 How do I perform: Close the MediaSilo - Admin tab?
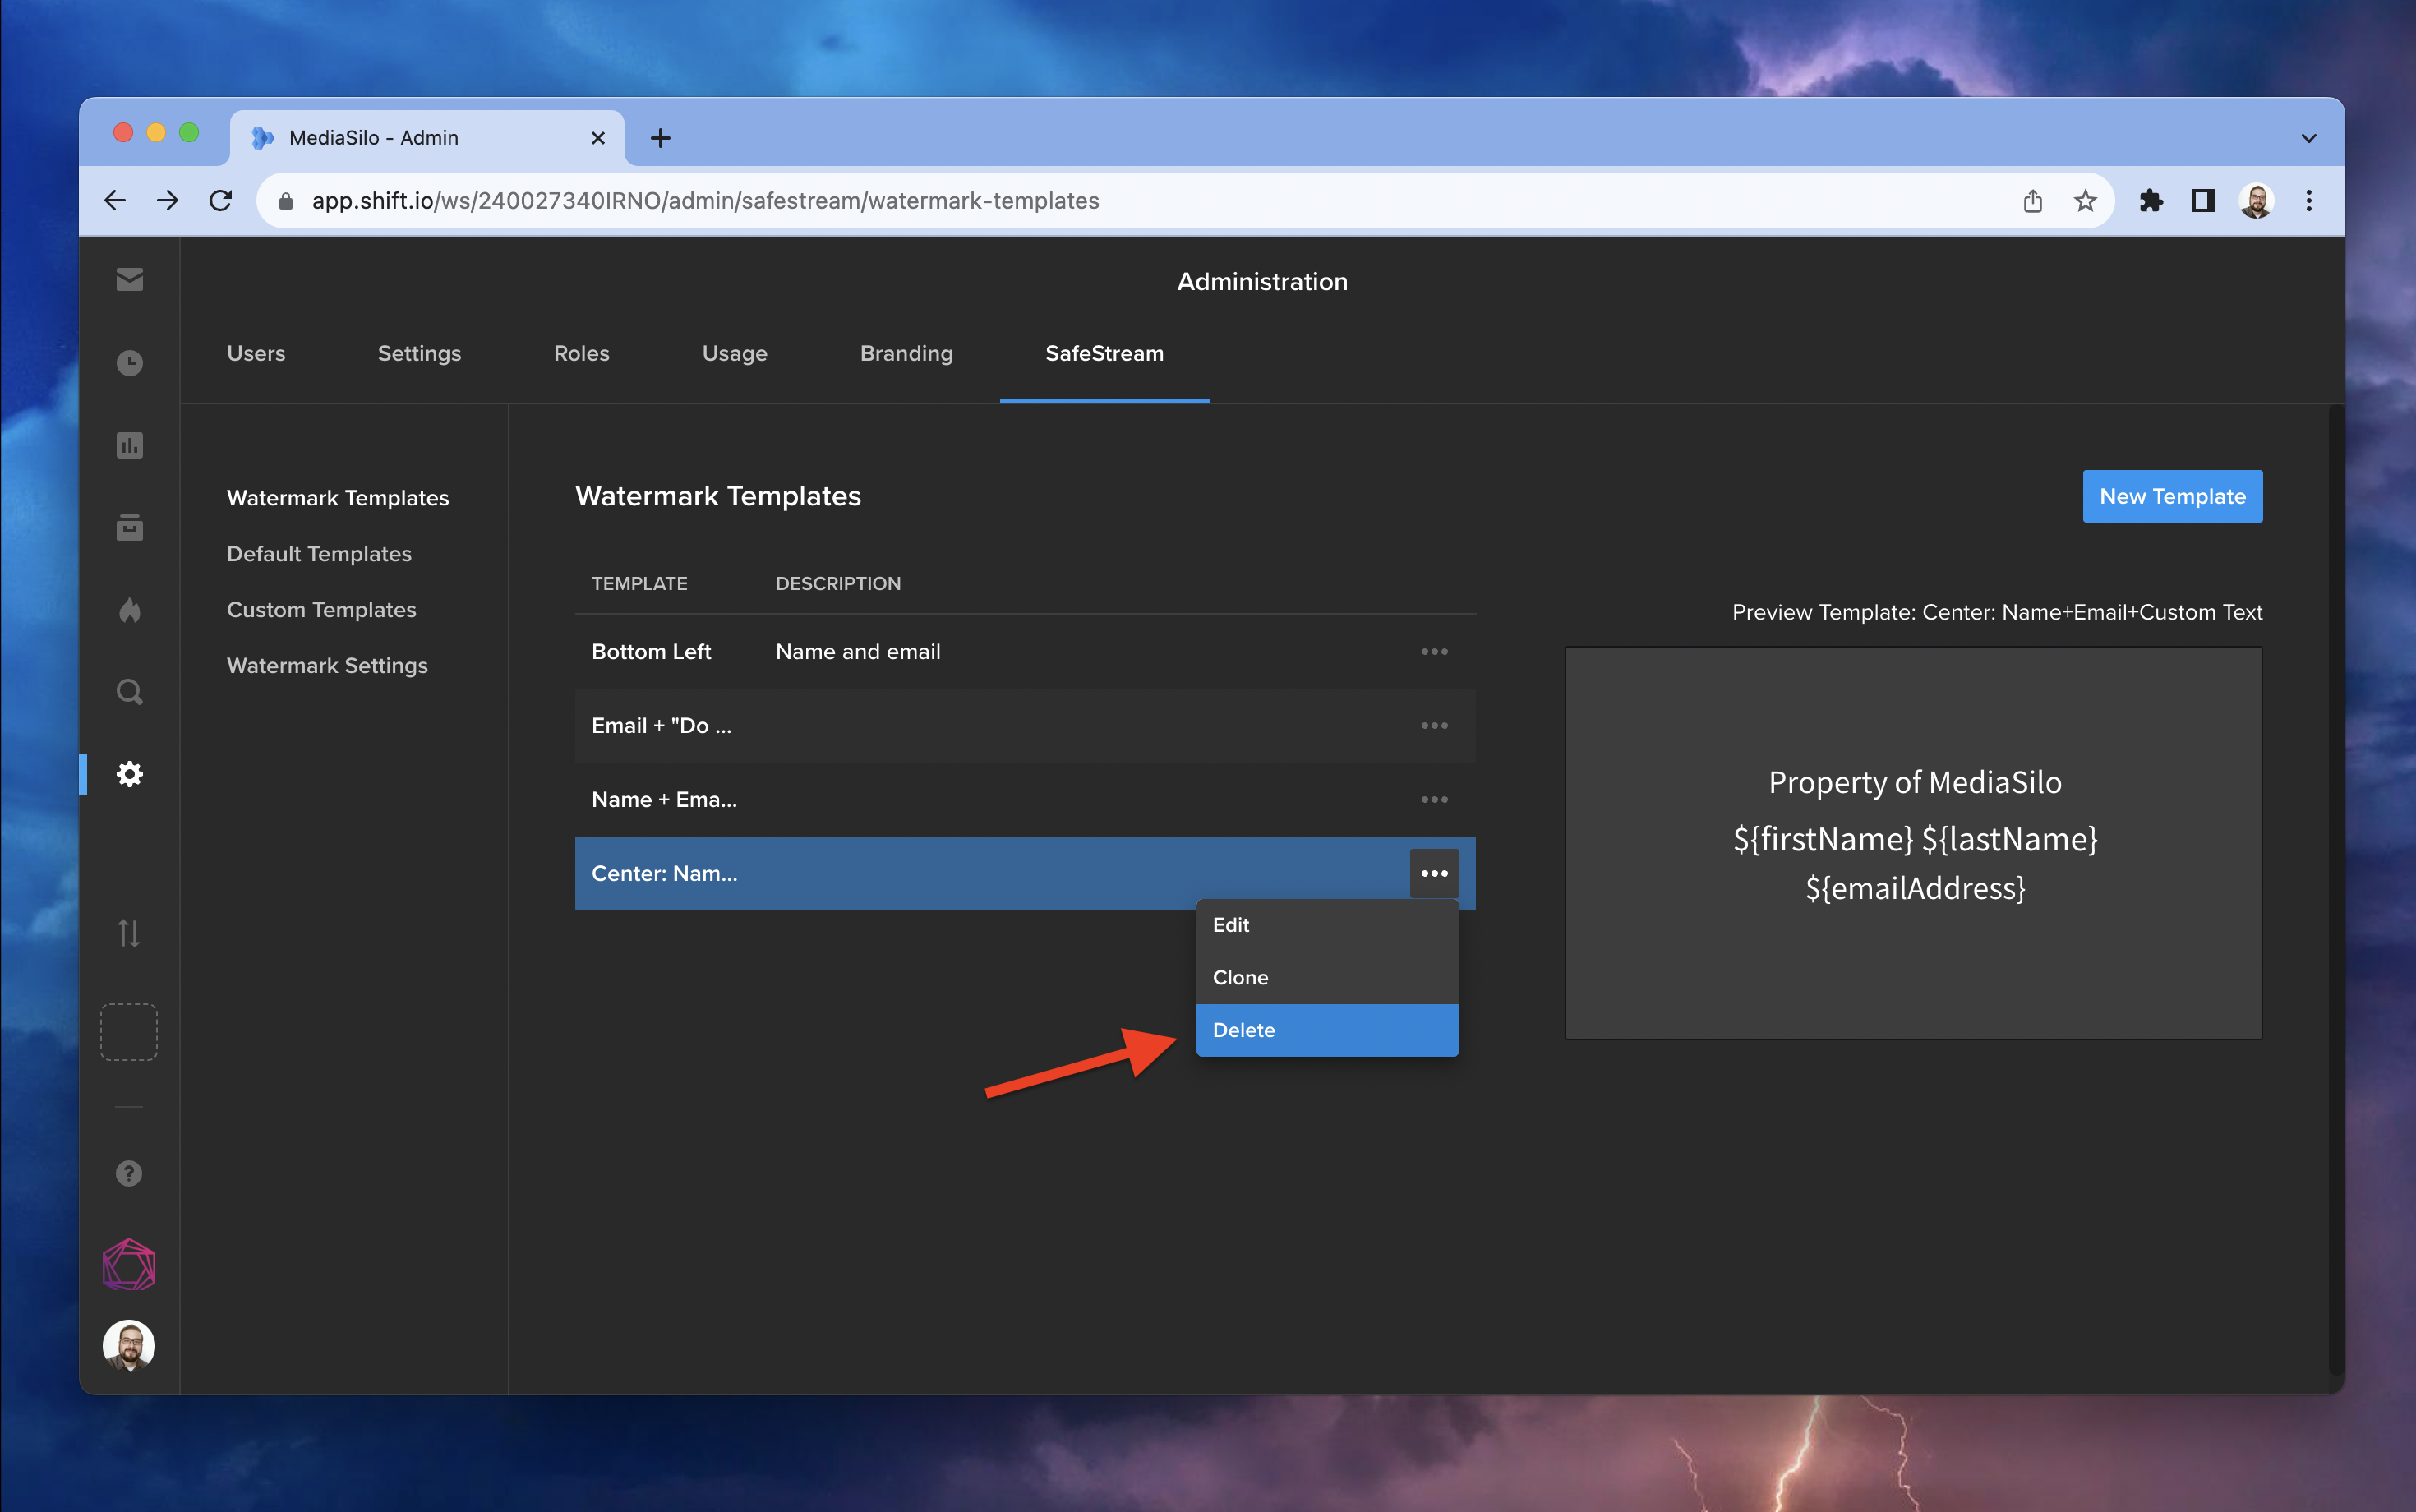pyautogui.click(x=598, y=138)
